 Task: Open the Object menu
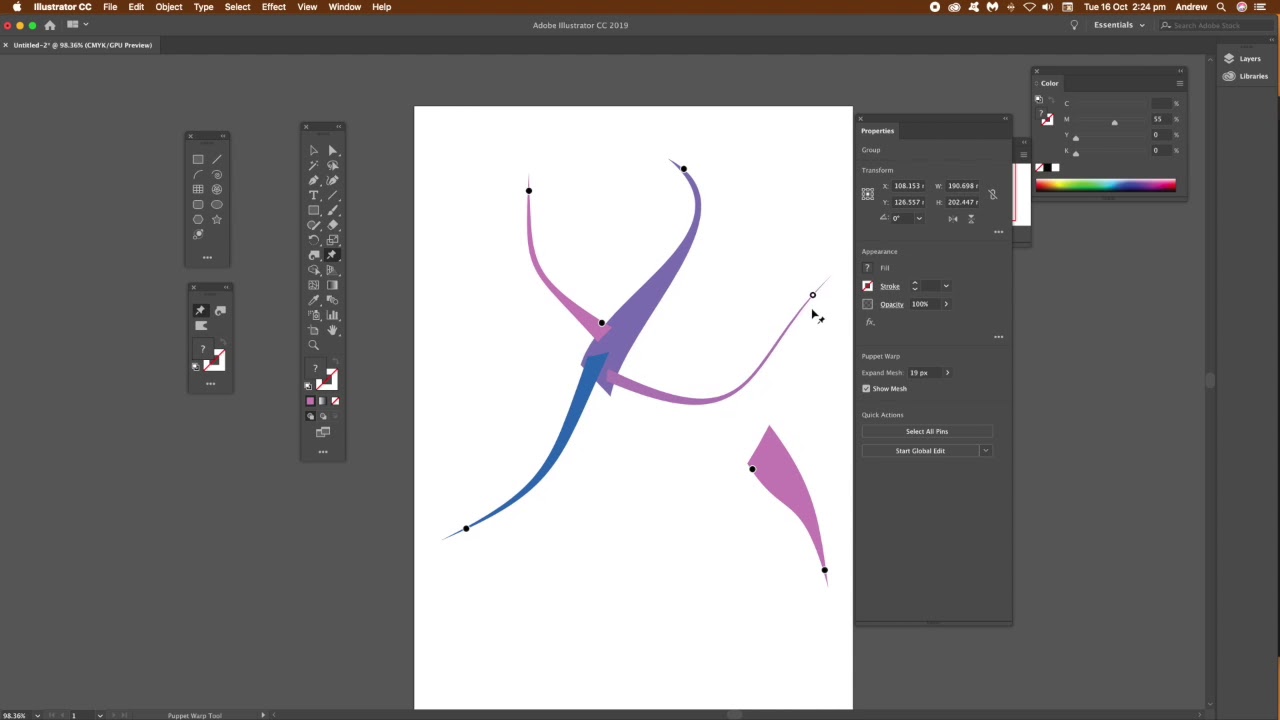[x=168, y=7]
